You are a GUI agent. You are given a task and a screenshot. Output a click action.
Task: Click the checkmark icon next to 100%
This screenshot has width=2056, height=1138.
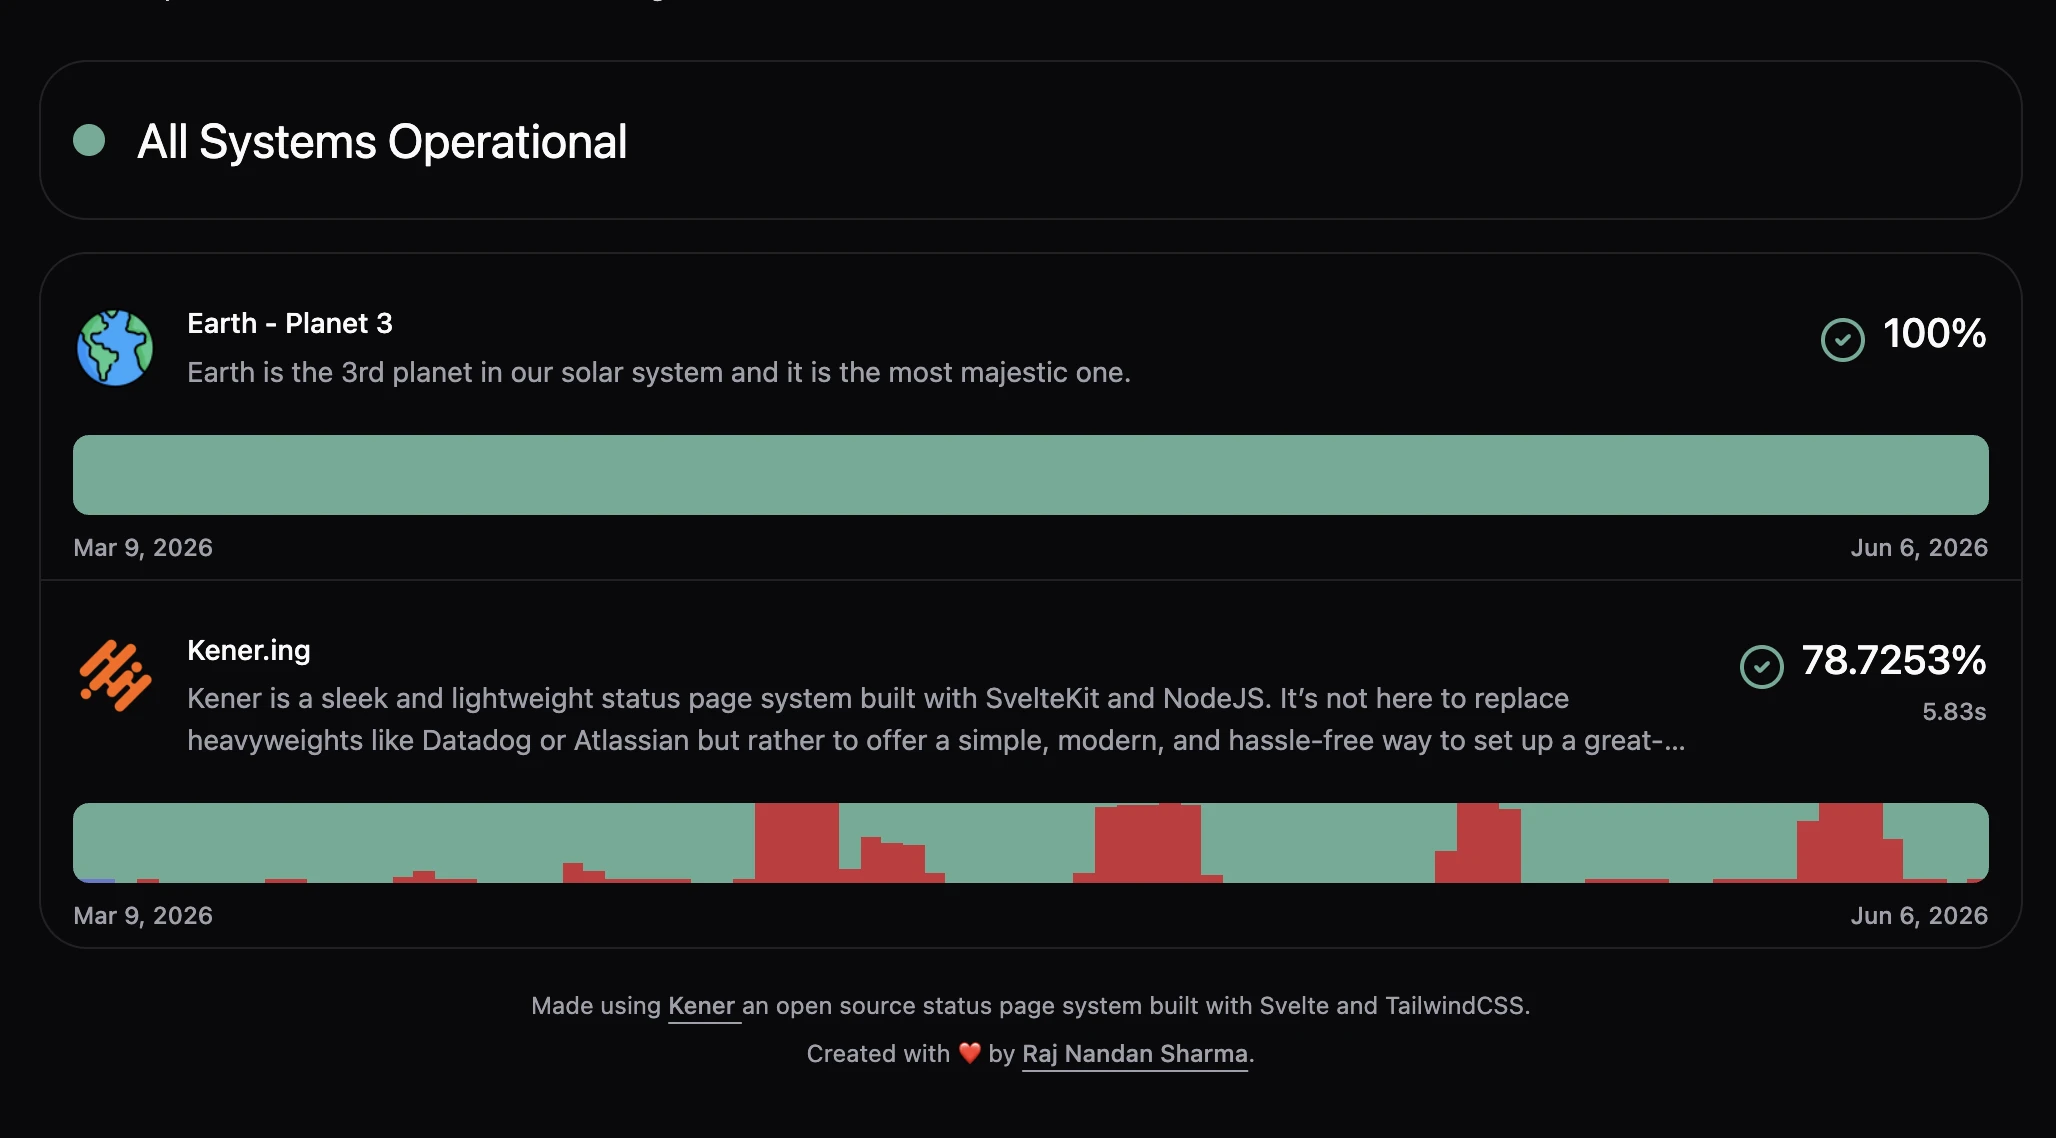[x=1842, y=340]
